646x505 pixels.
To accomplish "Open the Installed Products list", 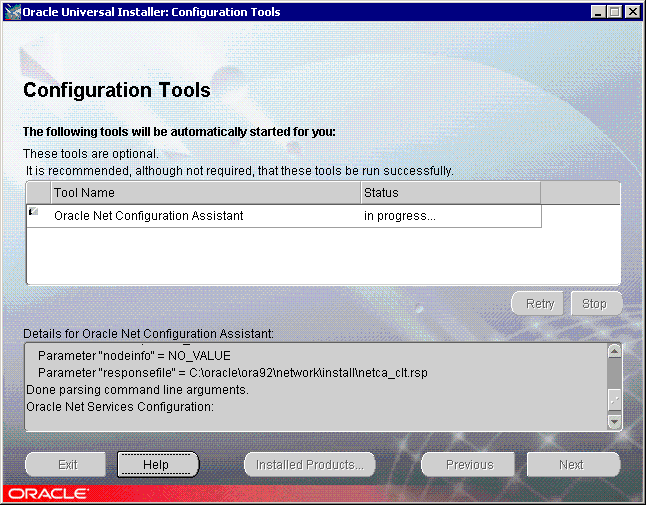I will click(310, 464).
